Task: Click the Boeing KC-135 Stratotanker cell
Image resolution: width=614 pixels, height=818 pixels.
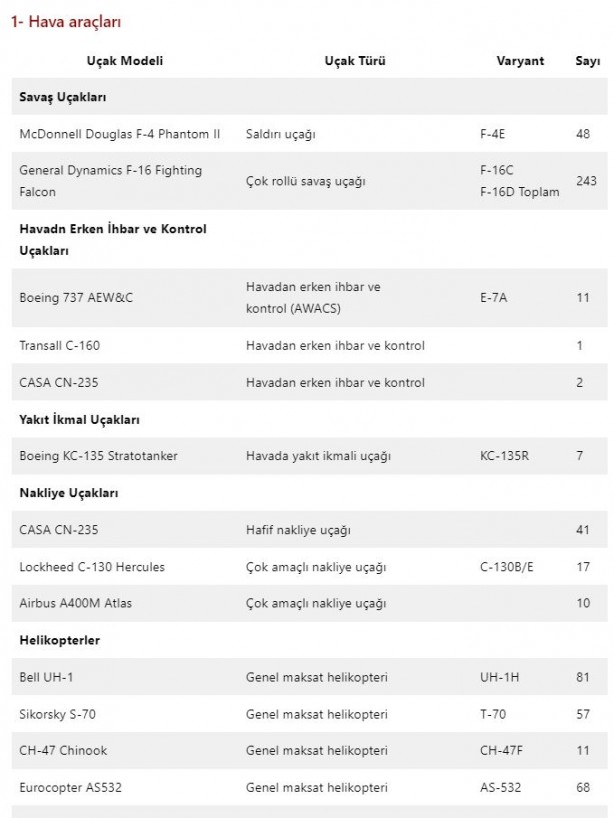Action: tap(99, 456)
